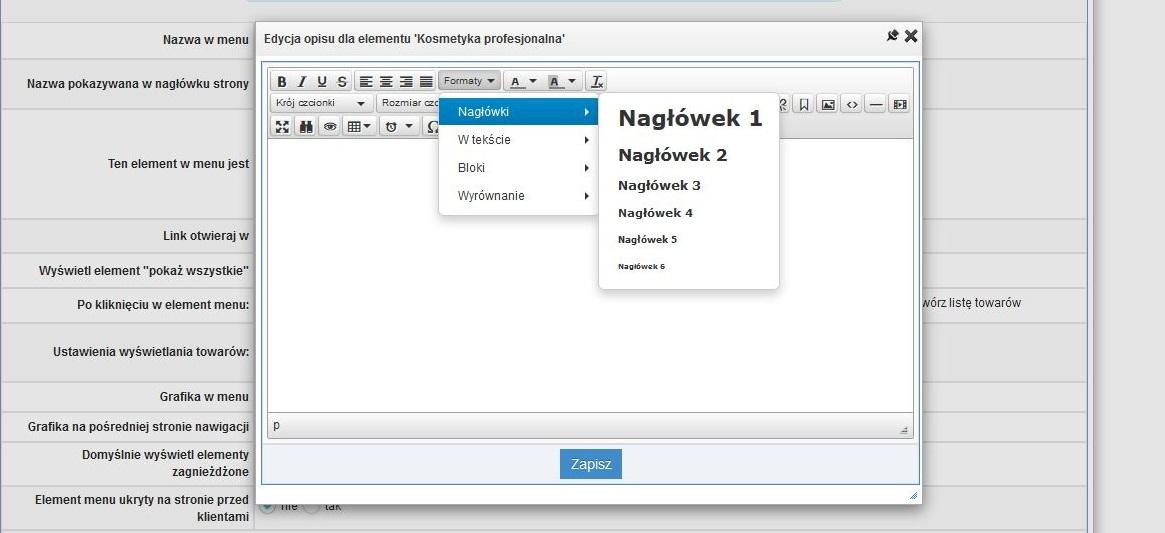
Task: Select the Nagłówki submenu item
Action: coord(519,112)
